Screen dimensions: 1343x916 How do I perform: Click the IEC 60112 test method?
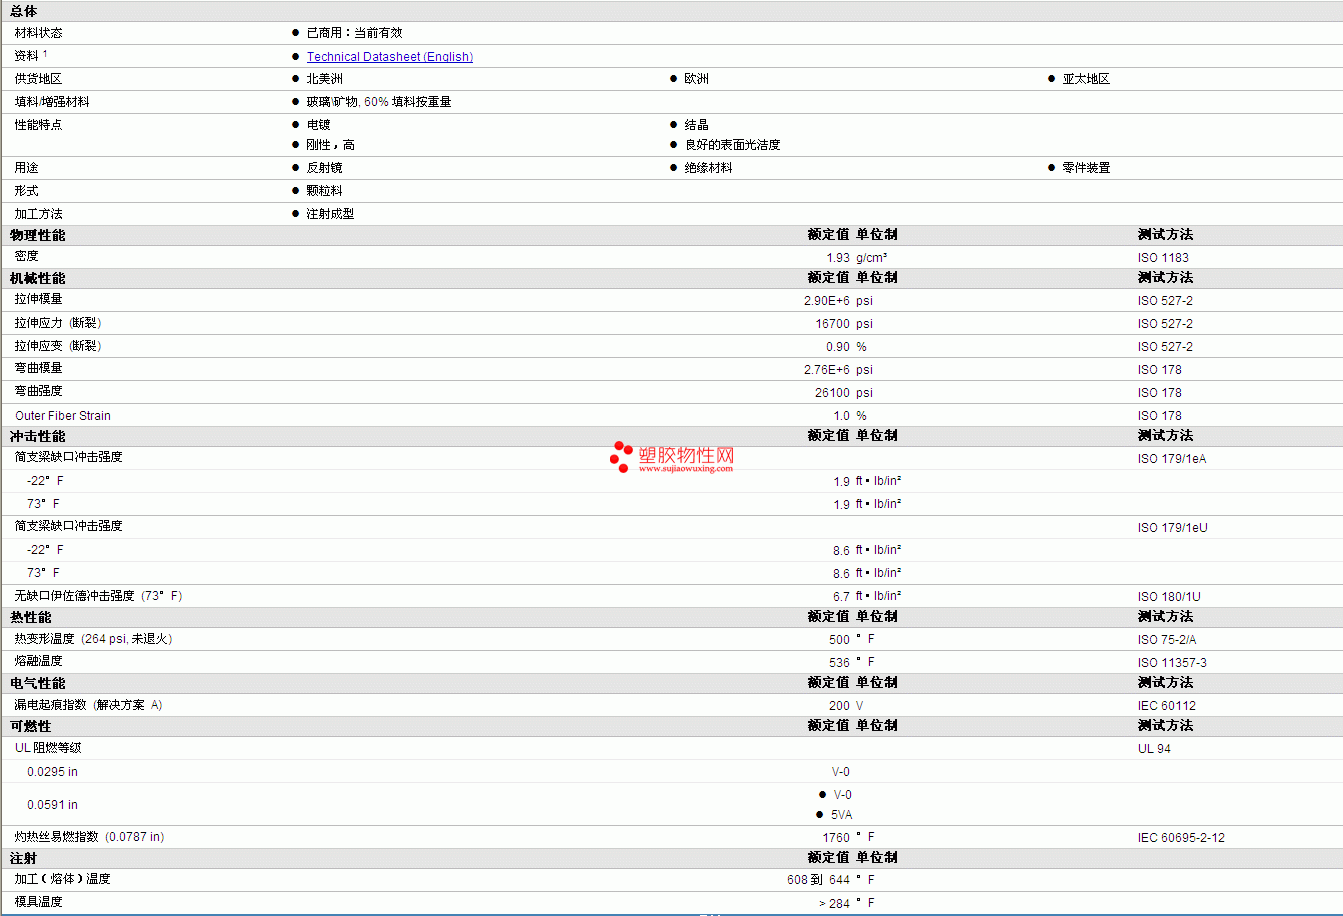coord(1167,706)
